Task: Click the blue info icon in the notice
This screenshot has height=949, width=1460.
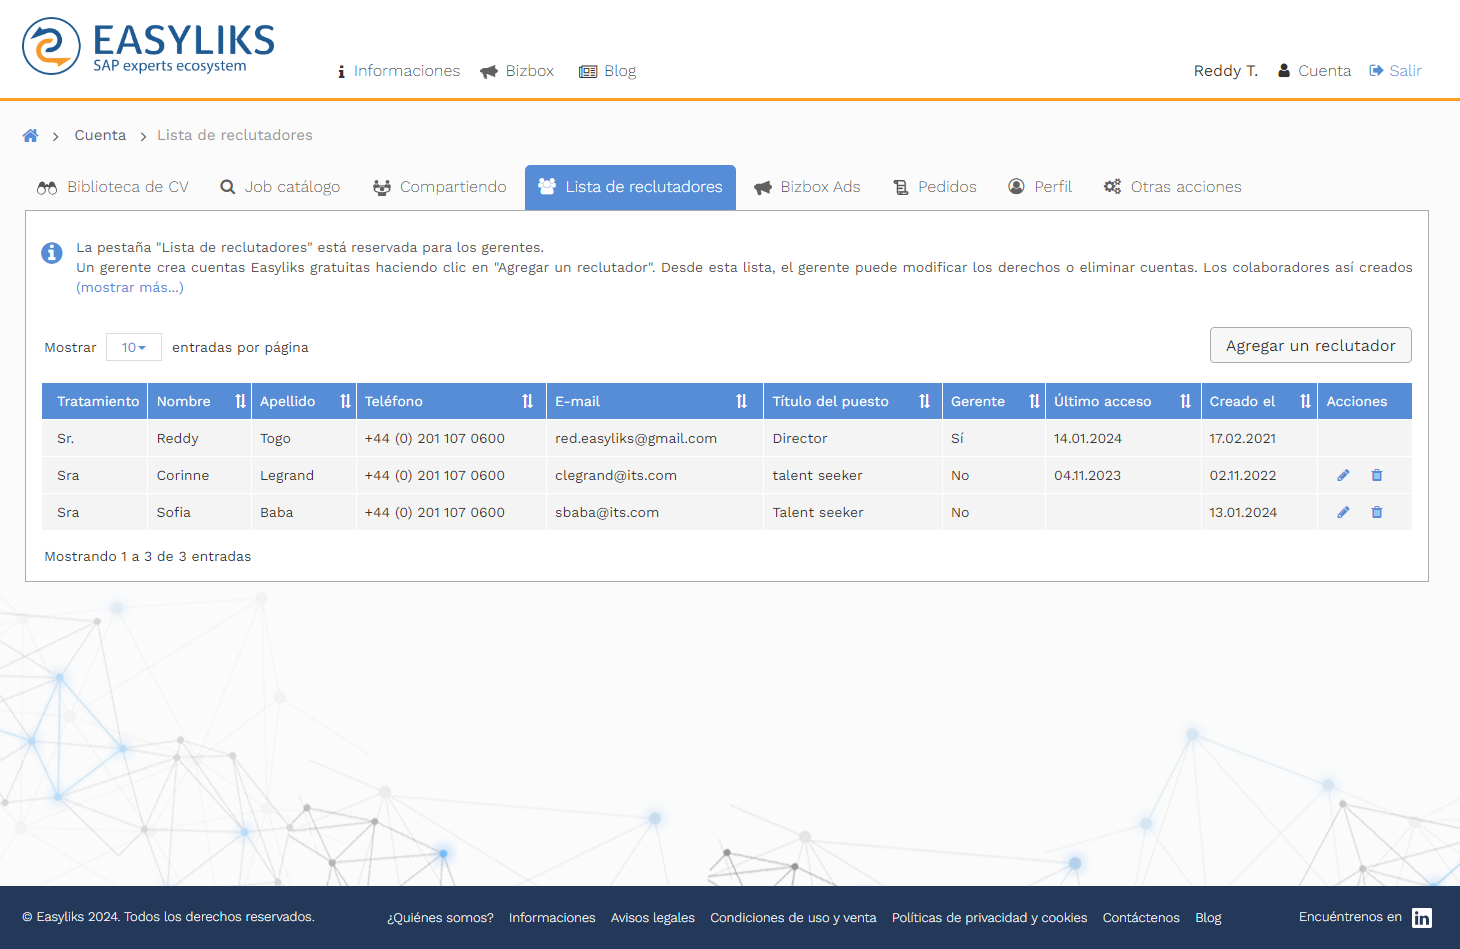Action: 52,253
